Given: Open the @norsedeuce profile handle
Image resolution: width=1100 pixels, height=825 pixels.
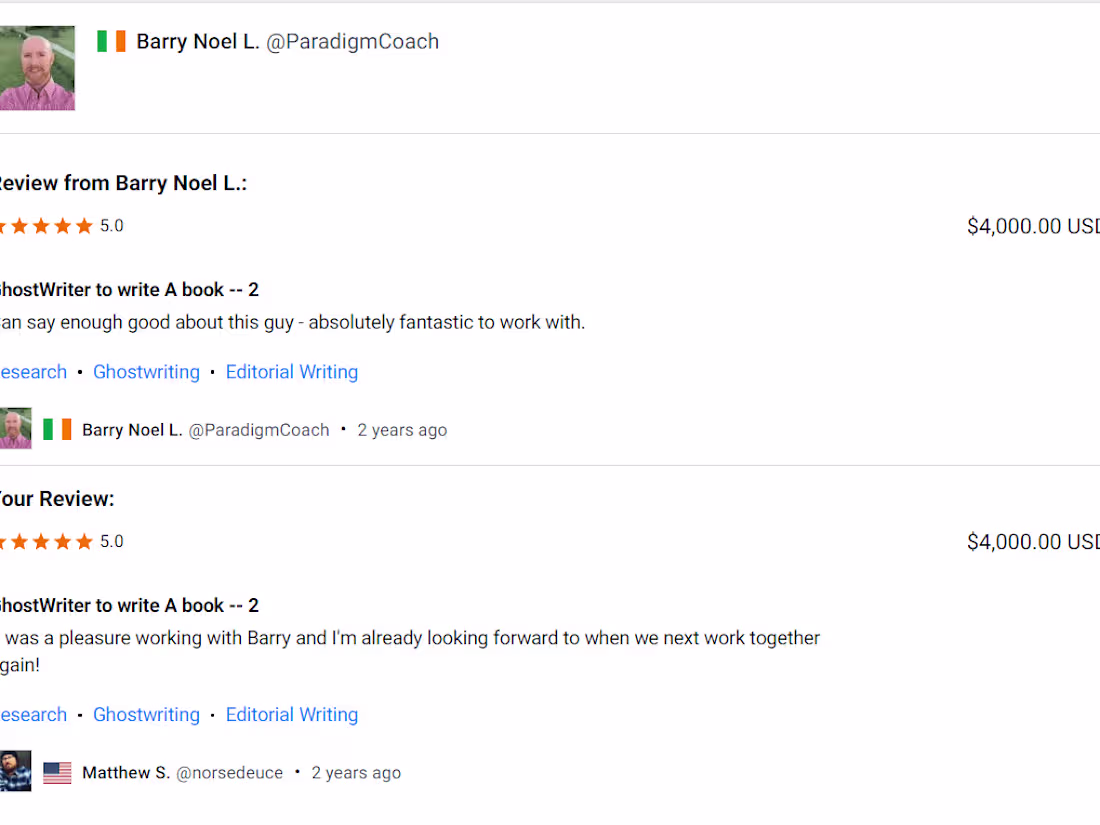Looking at the screenshot, I should [x=229, y=772].
